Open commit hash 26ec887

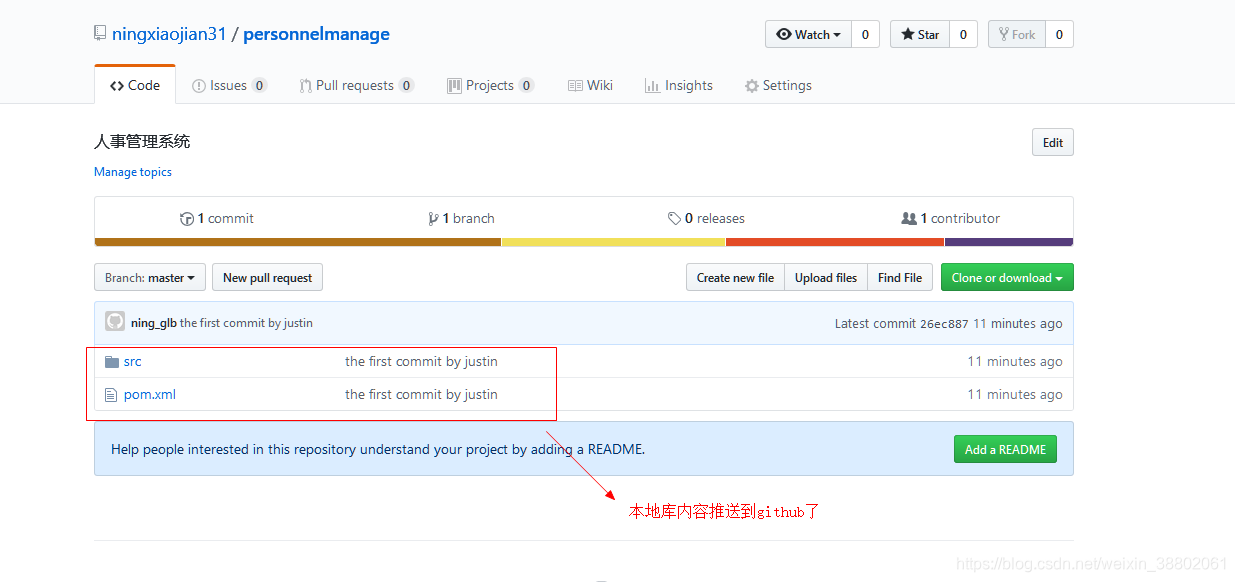coord(944,324)
